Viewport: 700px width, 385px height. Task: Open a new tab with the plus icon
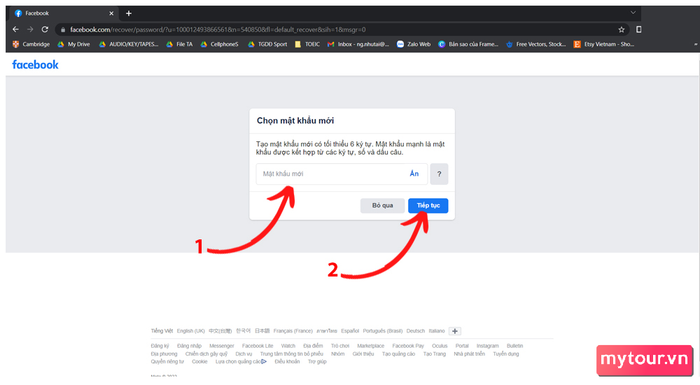coord(129,13)
